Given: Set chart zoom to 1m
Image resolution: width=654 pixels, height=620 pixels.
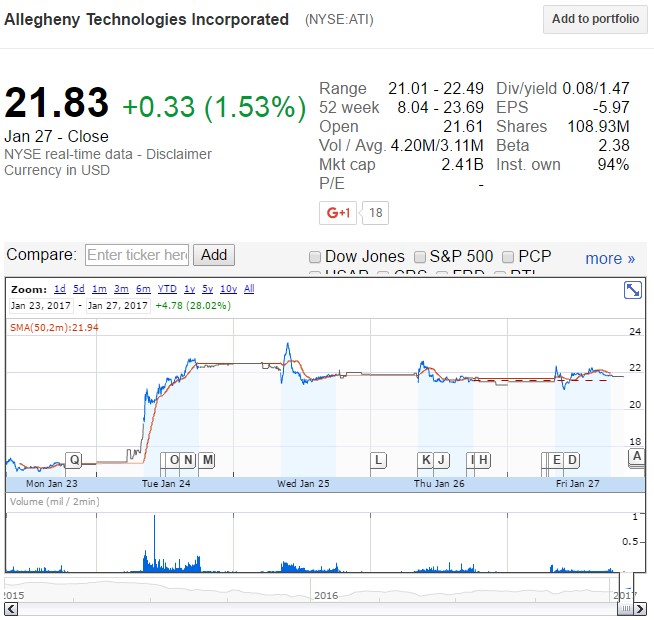Looking at the screenshot, I should 99,289.
